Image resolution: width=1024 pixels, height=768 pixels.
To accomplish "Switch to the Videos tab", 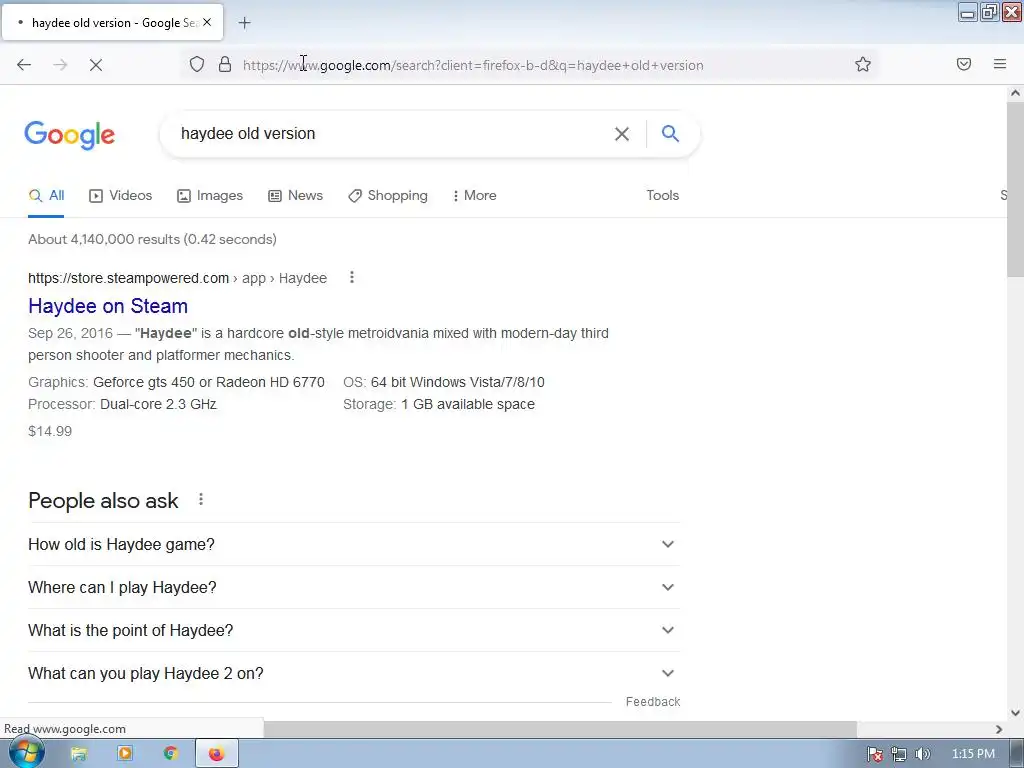I will point(121,195).
